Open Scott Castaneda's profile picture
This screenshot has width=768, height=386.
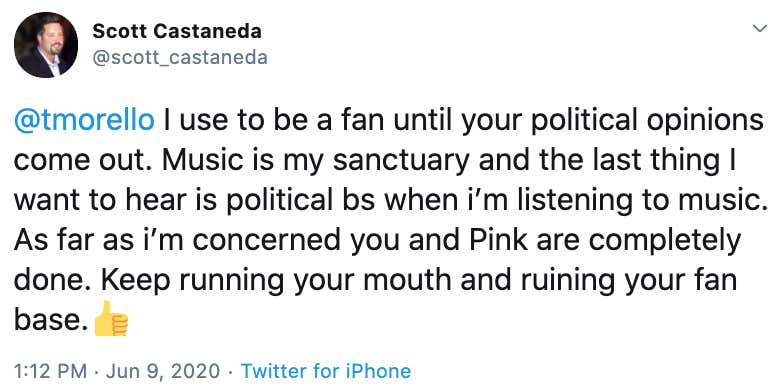(46, 45)
